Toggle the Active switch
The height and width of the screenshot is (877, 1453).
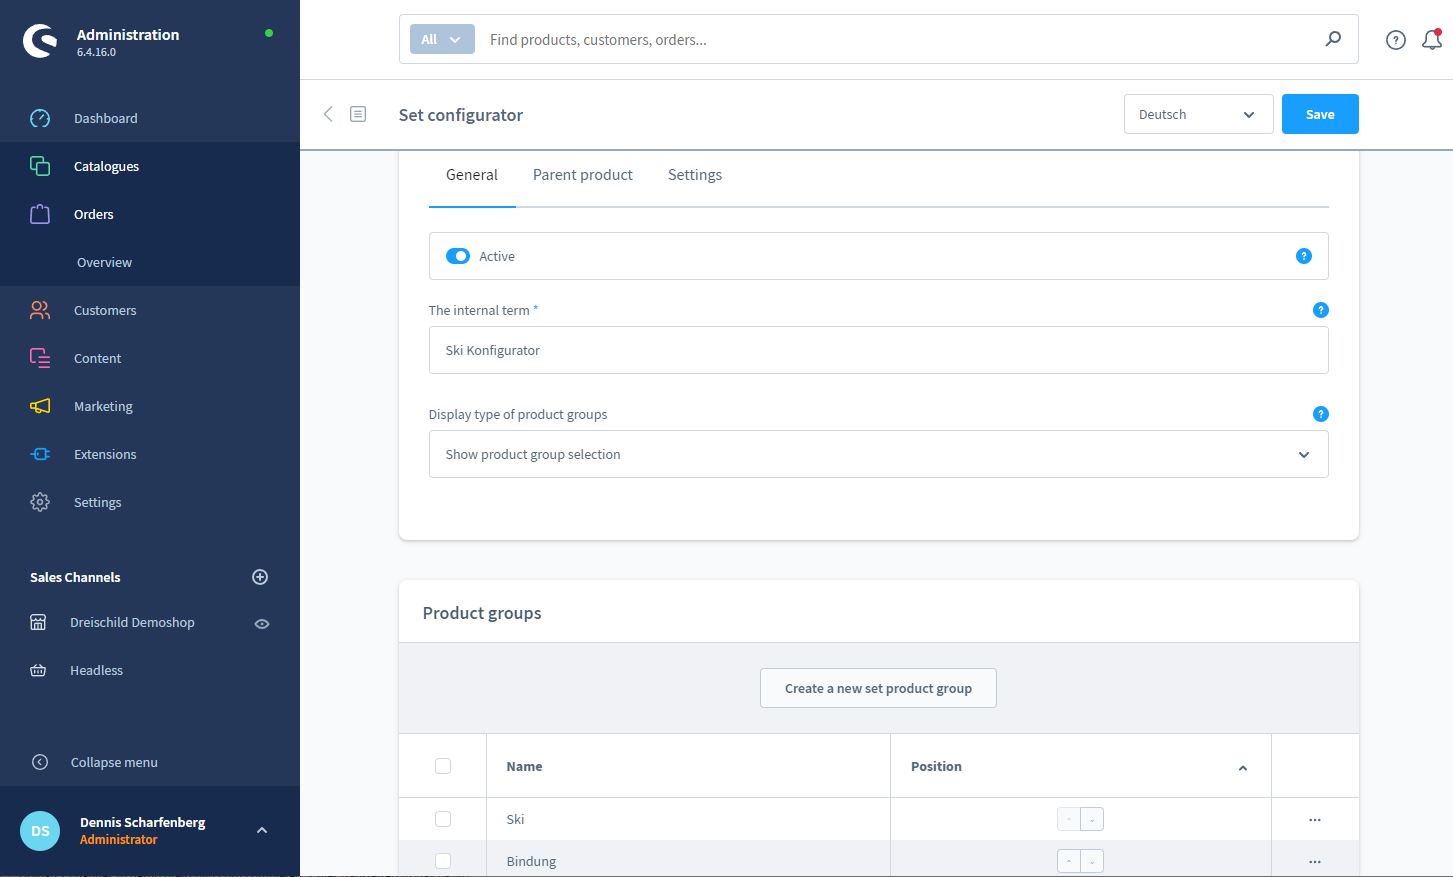(x=458, y=256)
